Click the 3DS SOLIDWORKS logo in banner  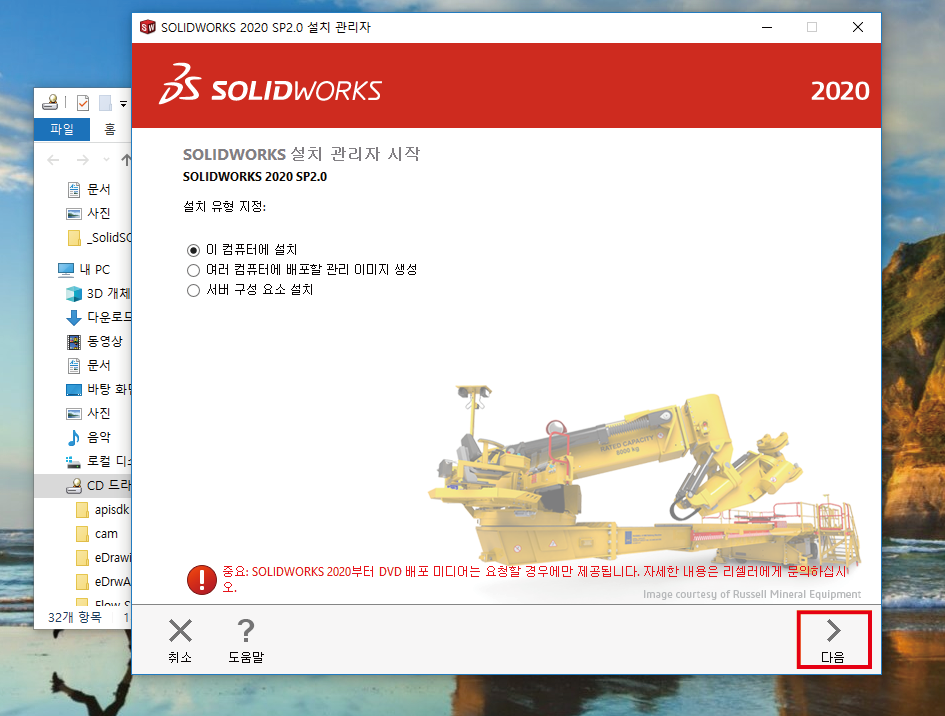tap(270, 85)
